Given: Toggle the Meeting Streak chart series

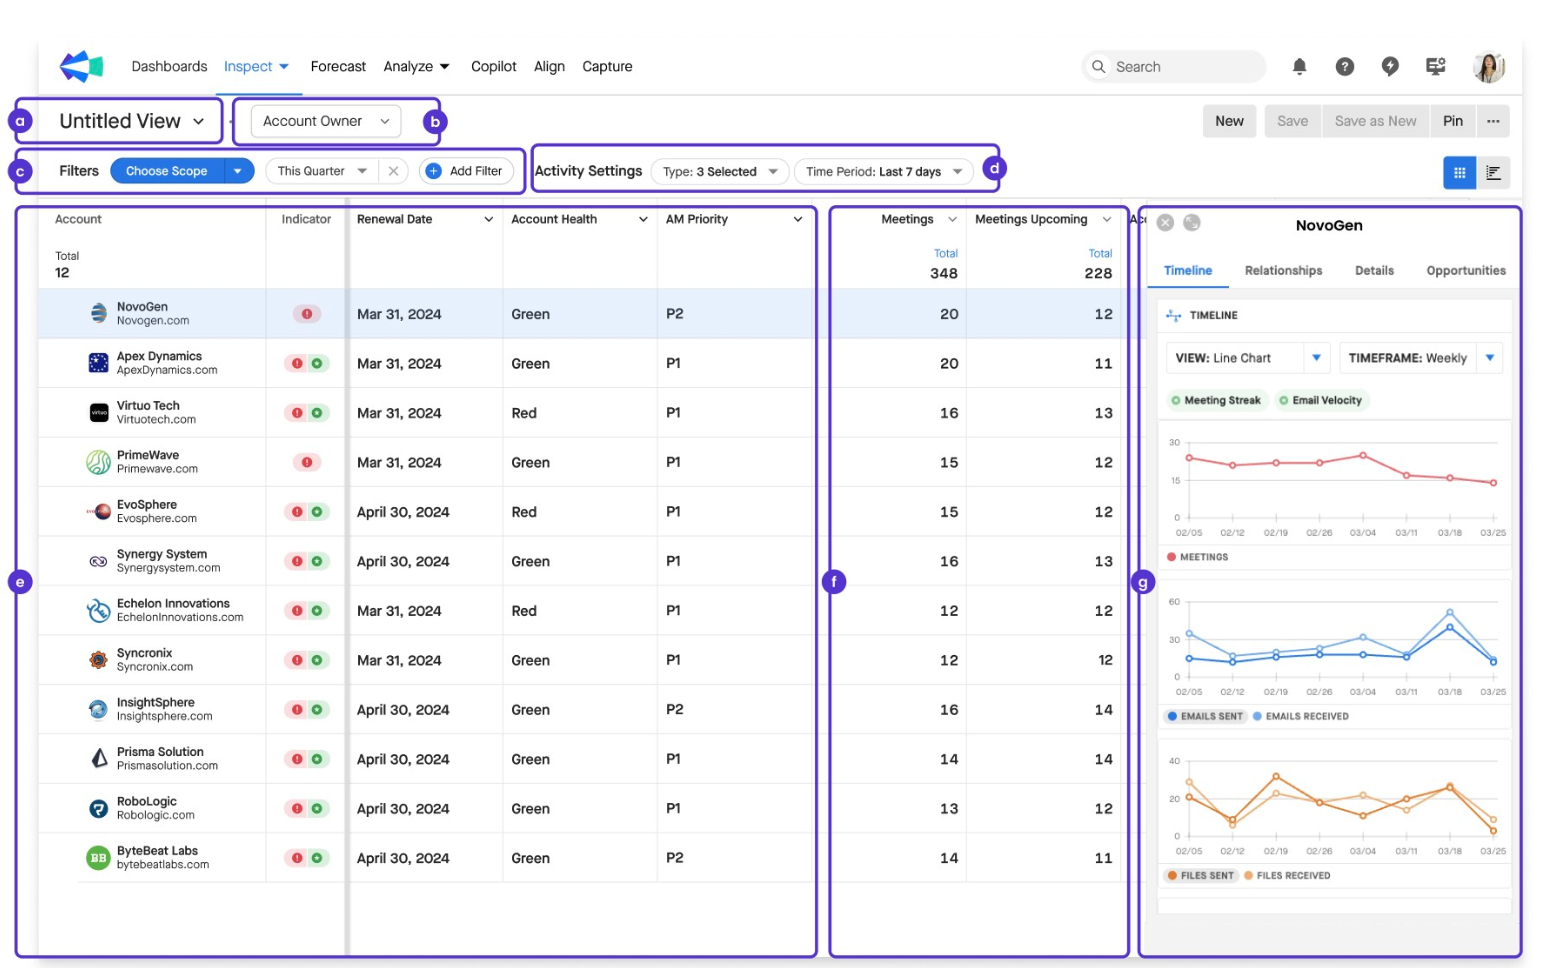Looking at the screenshot, I should coord(1216,400).
